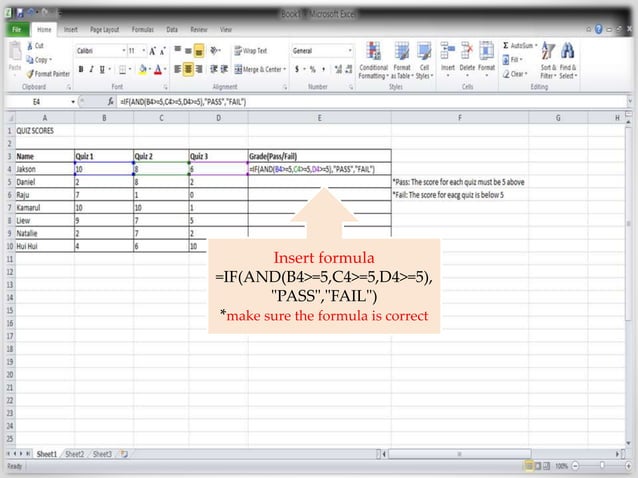Image resolution: width=638 pixels, height=478 pixels.
Task: Click the Copy icon
Action: 30,60
